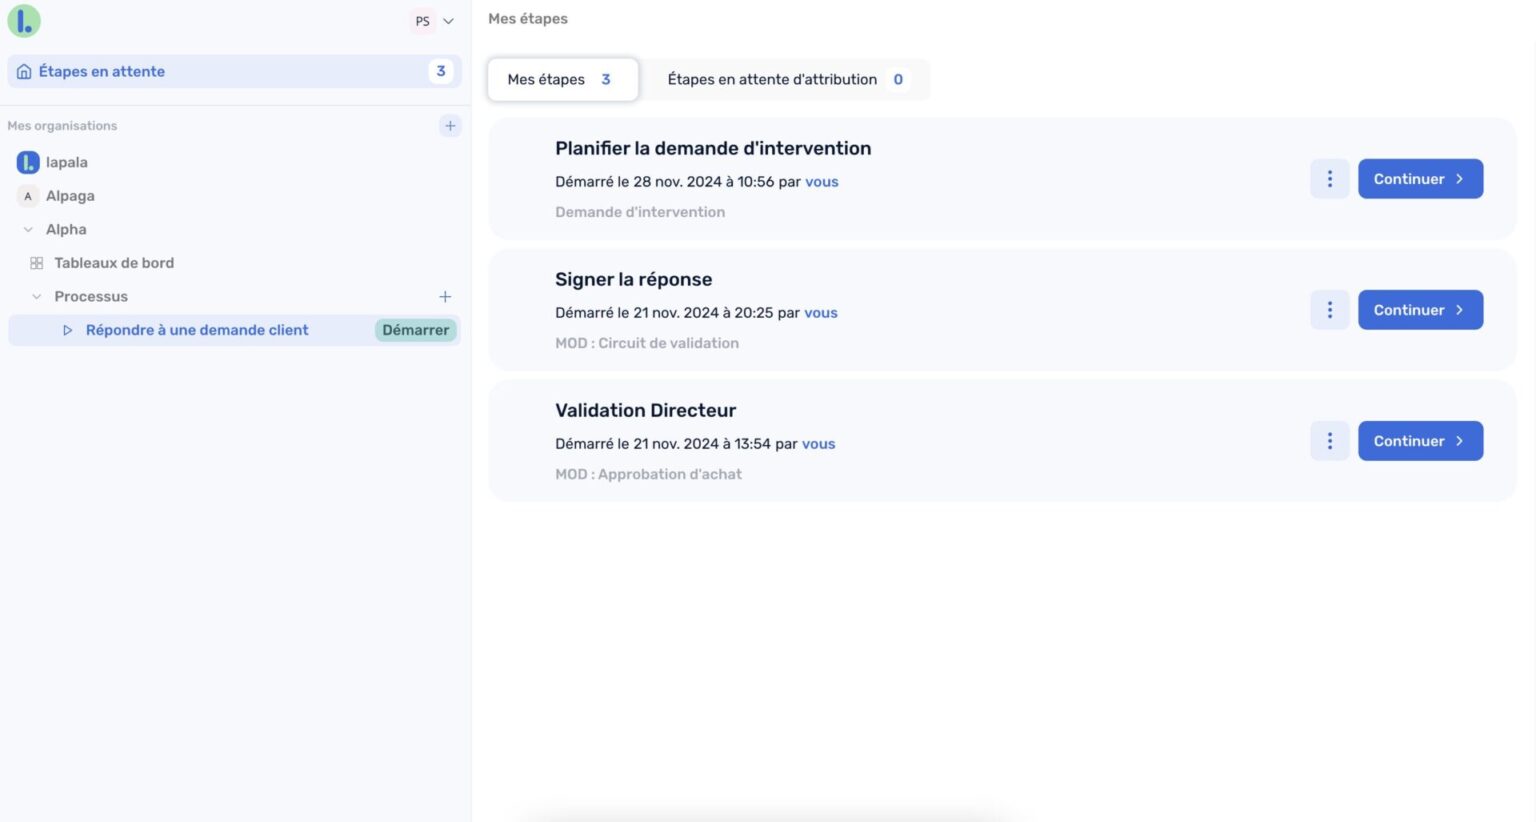Add a new organisation with plus icon
The image size is (1536, 822).
pyautogui.click(x=450, y=126)
